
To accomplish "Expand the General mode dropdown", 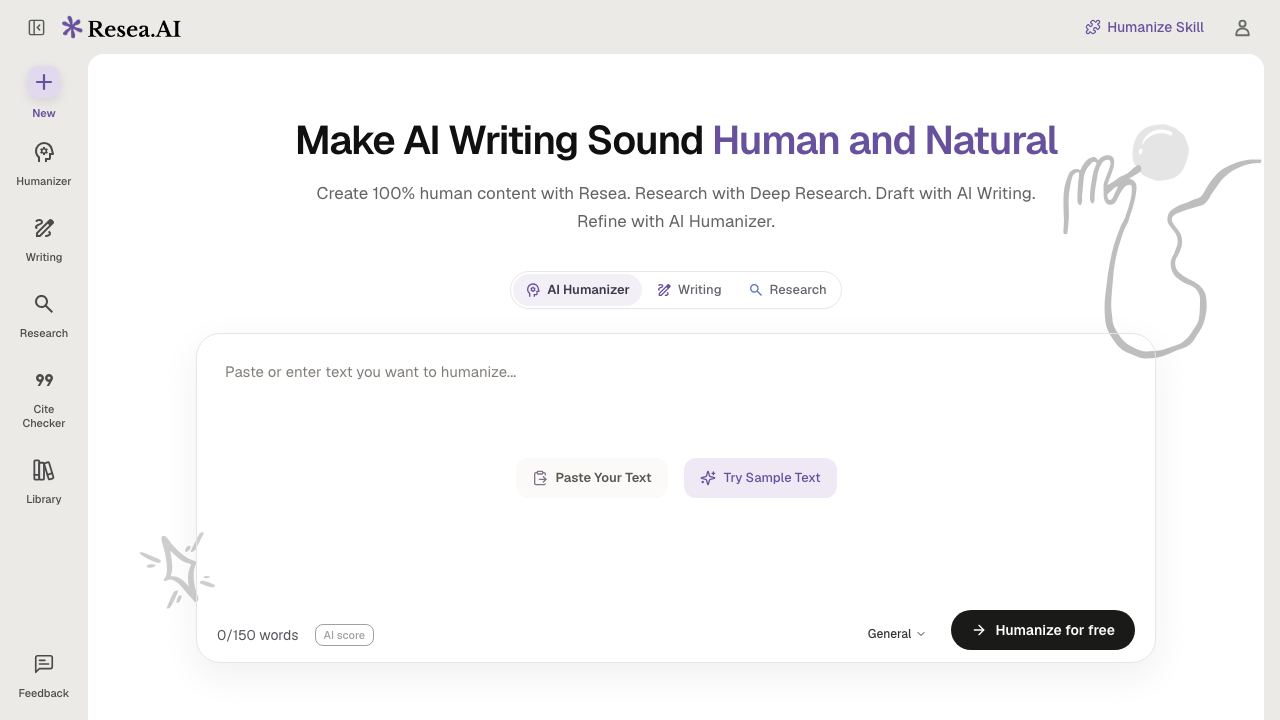I will (897, 634).
